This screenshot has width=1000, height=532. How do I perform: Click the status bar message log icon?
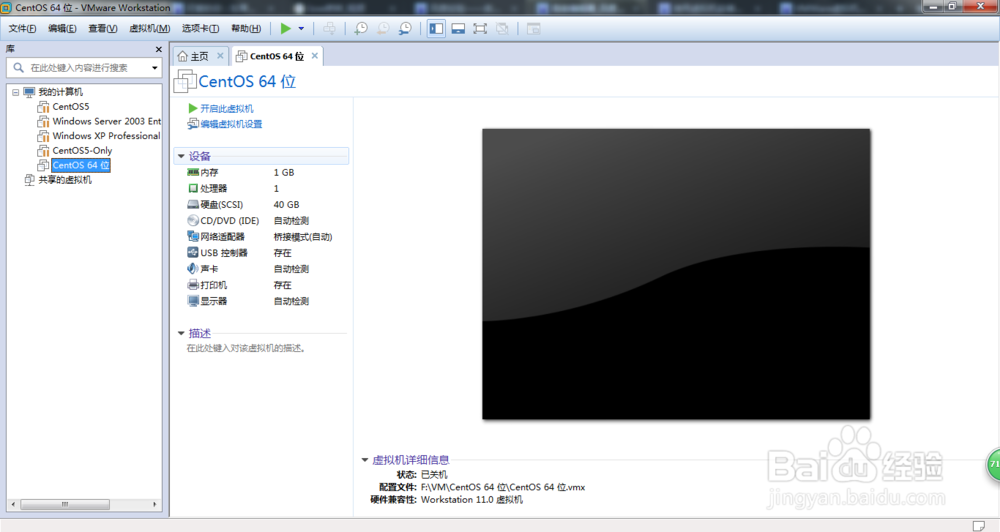tap(978, 526)
